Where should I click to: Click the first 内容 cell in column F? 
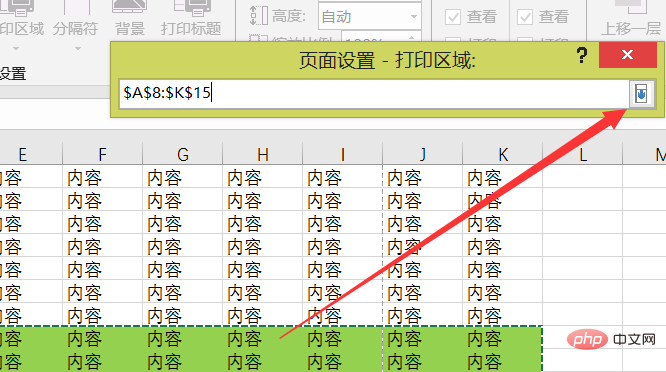point(102,177)
